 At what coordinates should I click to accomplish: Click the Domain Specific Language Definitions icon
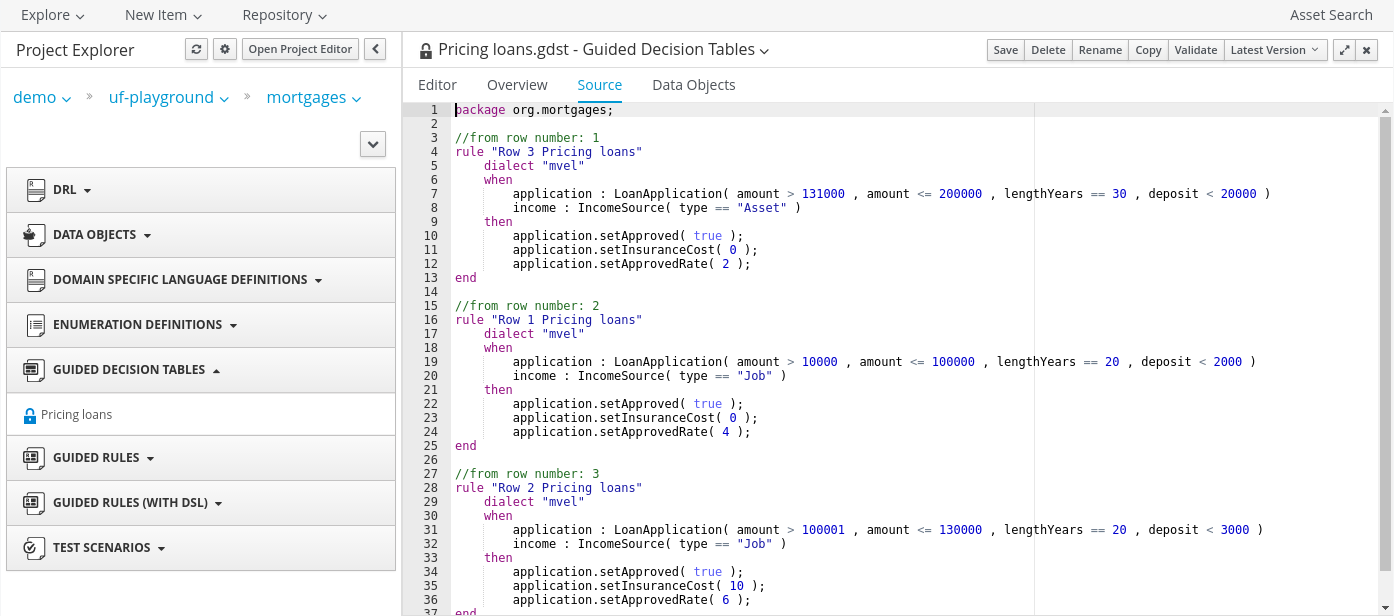pos(36,280)
